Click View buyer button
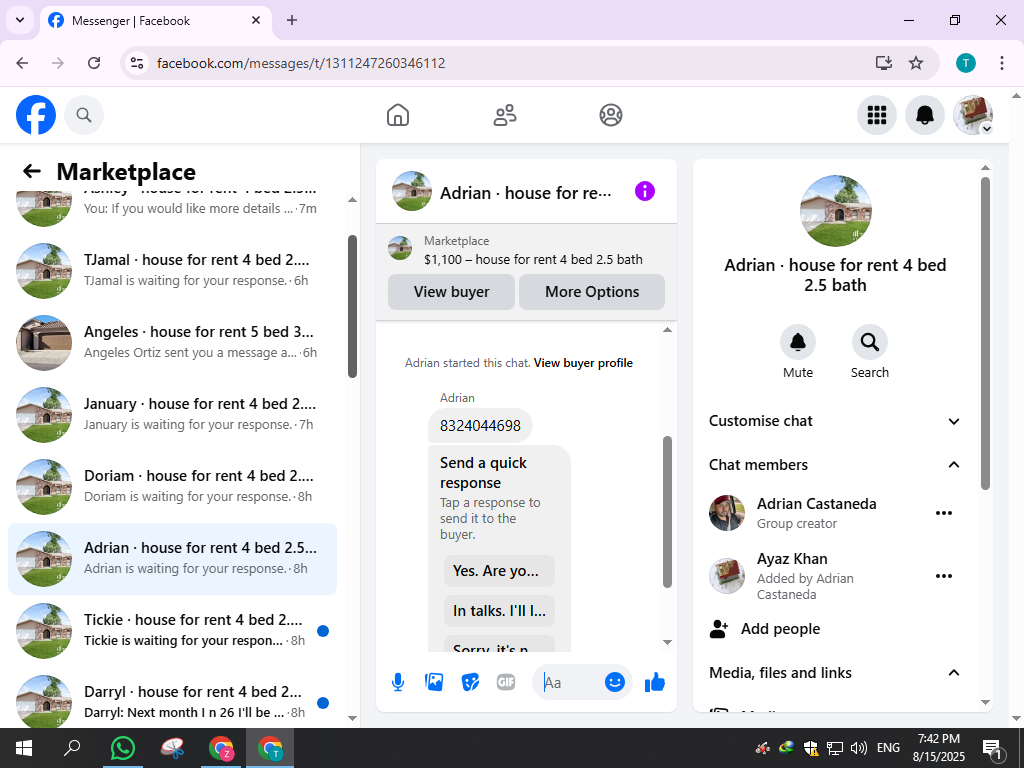 (451, 292)
